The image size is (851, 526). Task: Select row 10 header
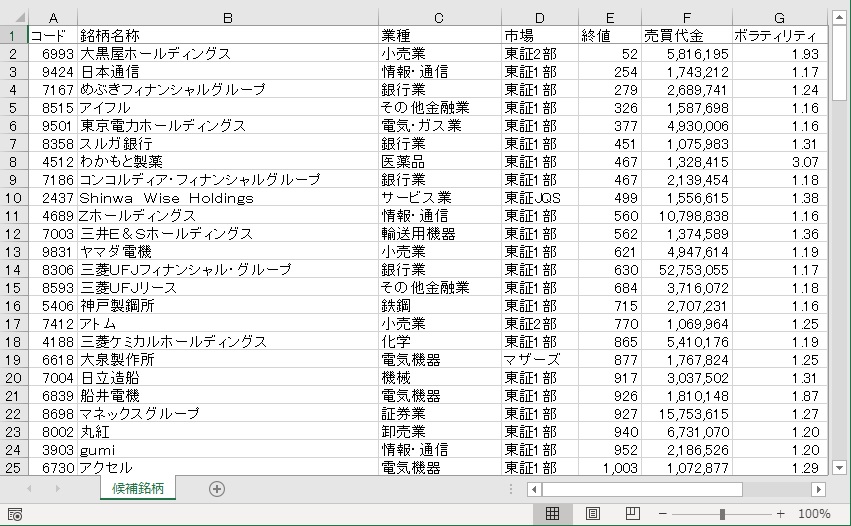pos(13,198)
